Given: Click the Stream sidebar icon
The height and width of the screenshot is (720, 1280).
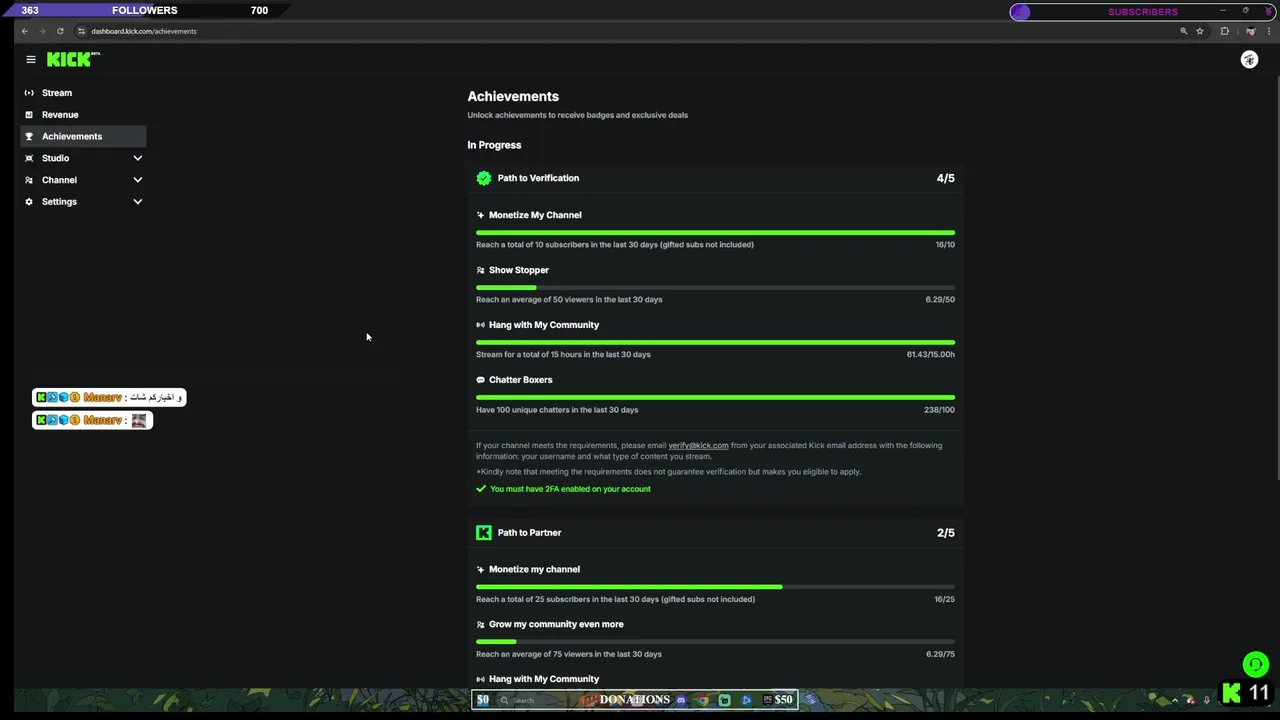Looking at the screenshot, I should click(29, 93).
